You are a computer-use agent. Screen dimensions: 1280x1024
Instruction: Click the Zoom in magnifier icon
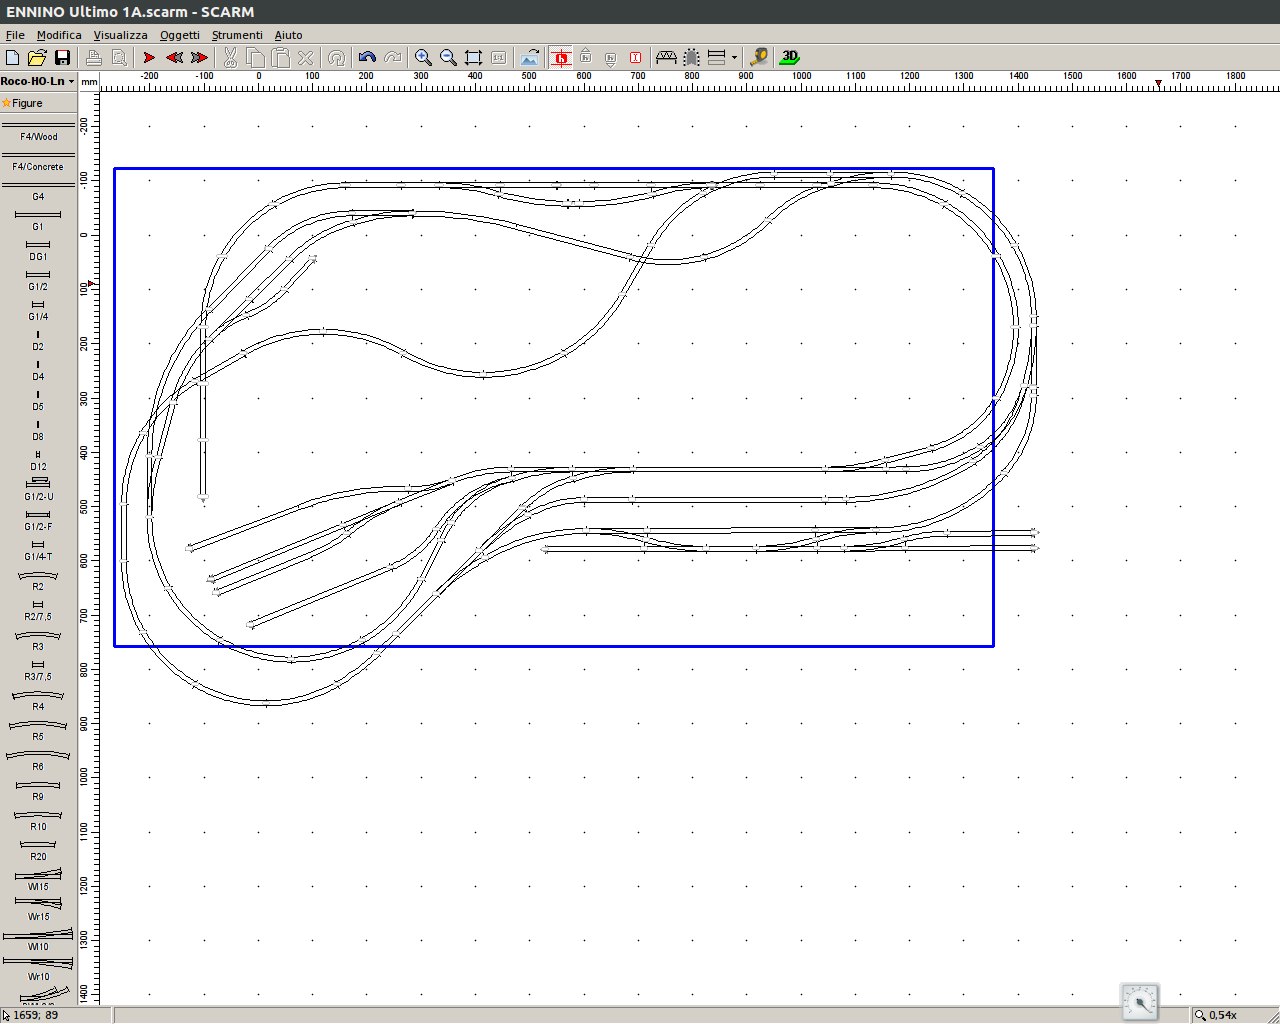point(423,58)
